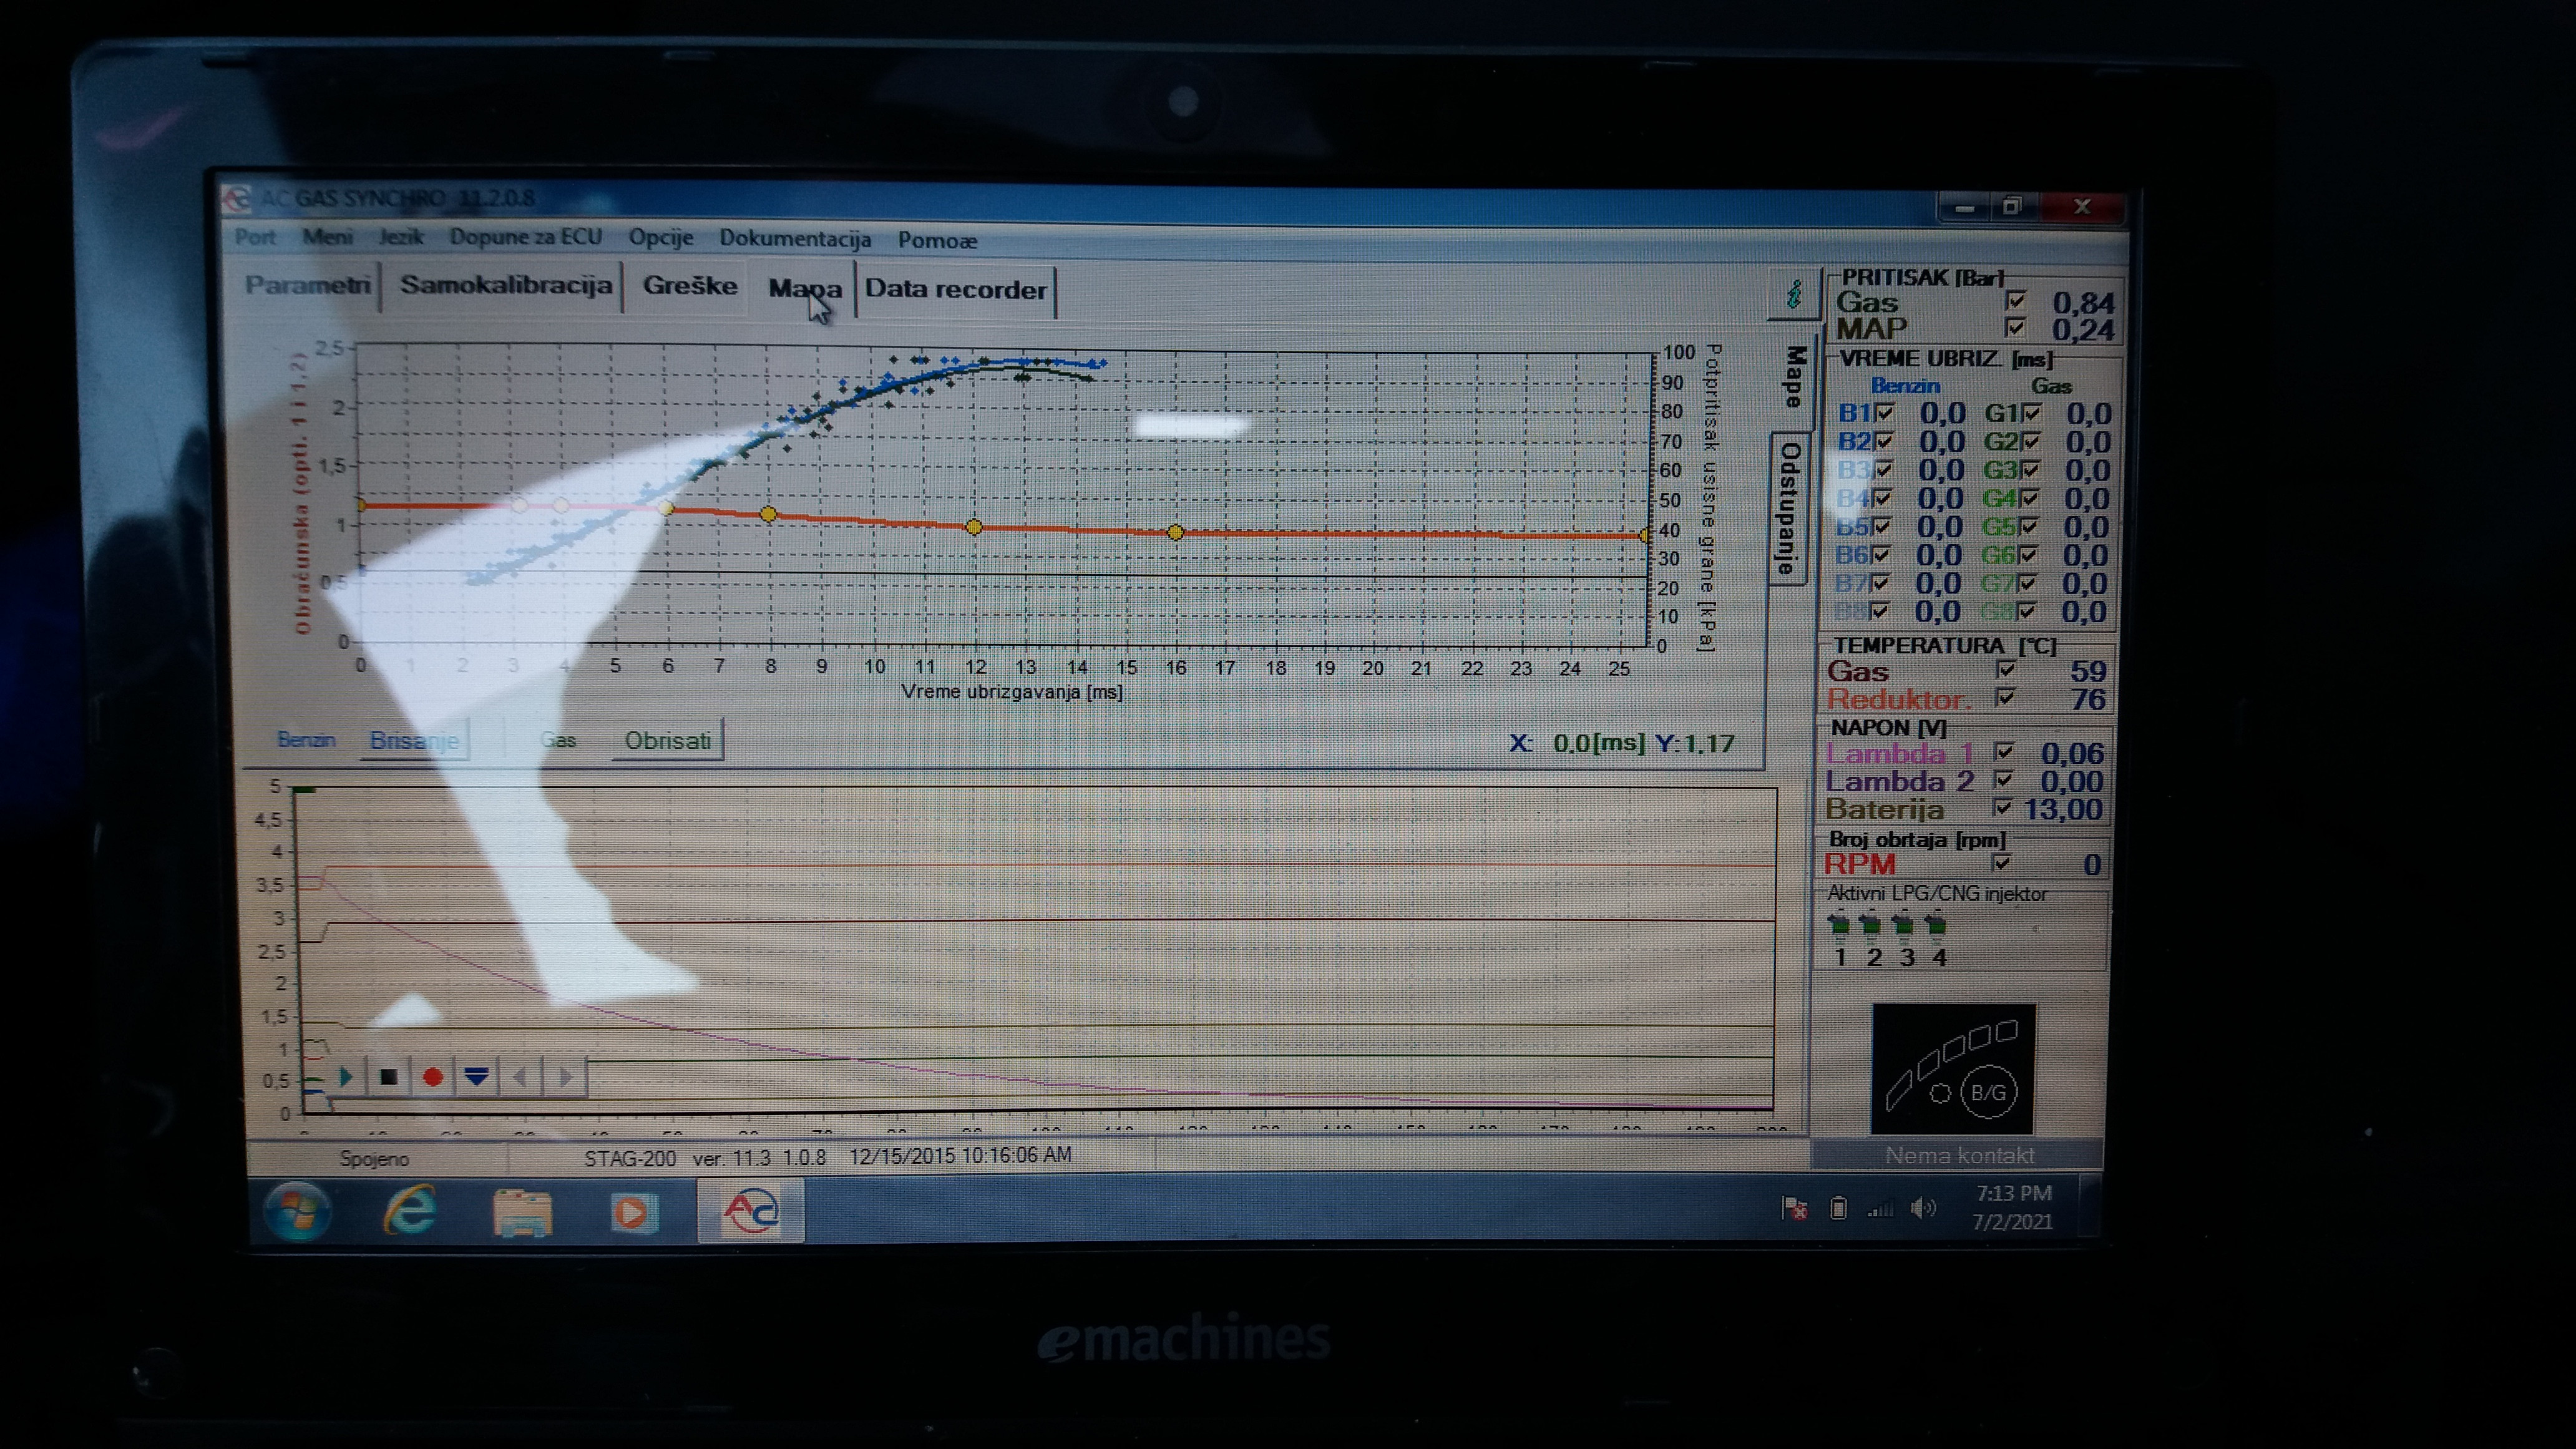Toggle the Lambda 1 voltage checkbox
Screen dimensions: 2576x1449
[2003, 751]
